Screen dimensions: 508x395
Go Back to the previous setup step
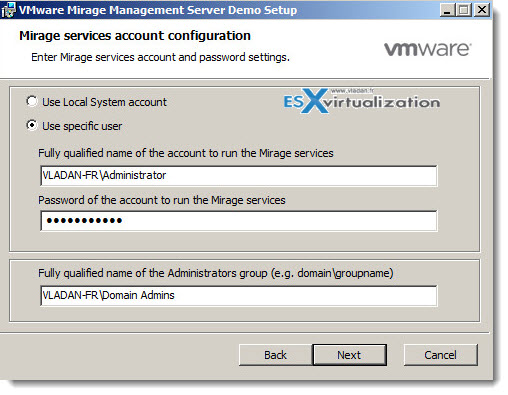(x=275, y=355)
